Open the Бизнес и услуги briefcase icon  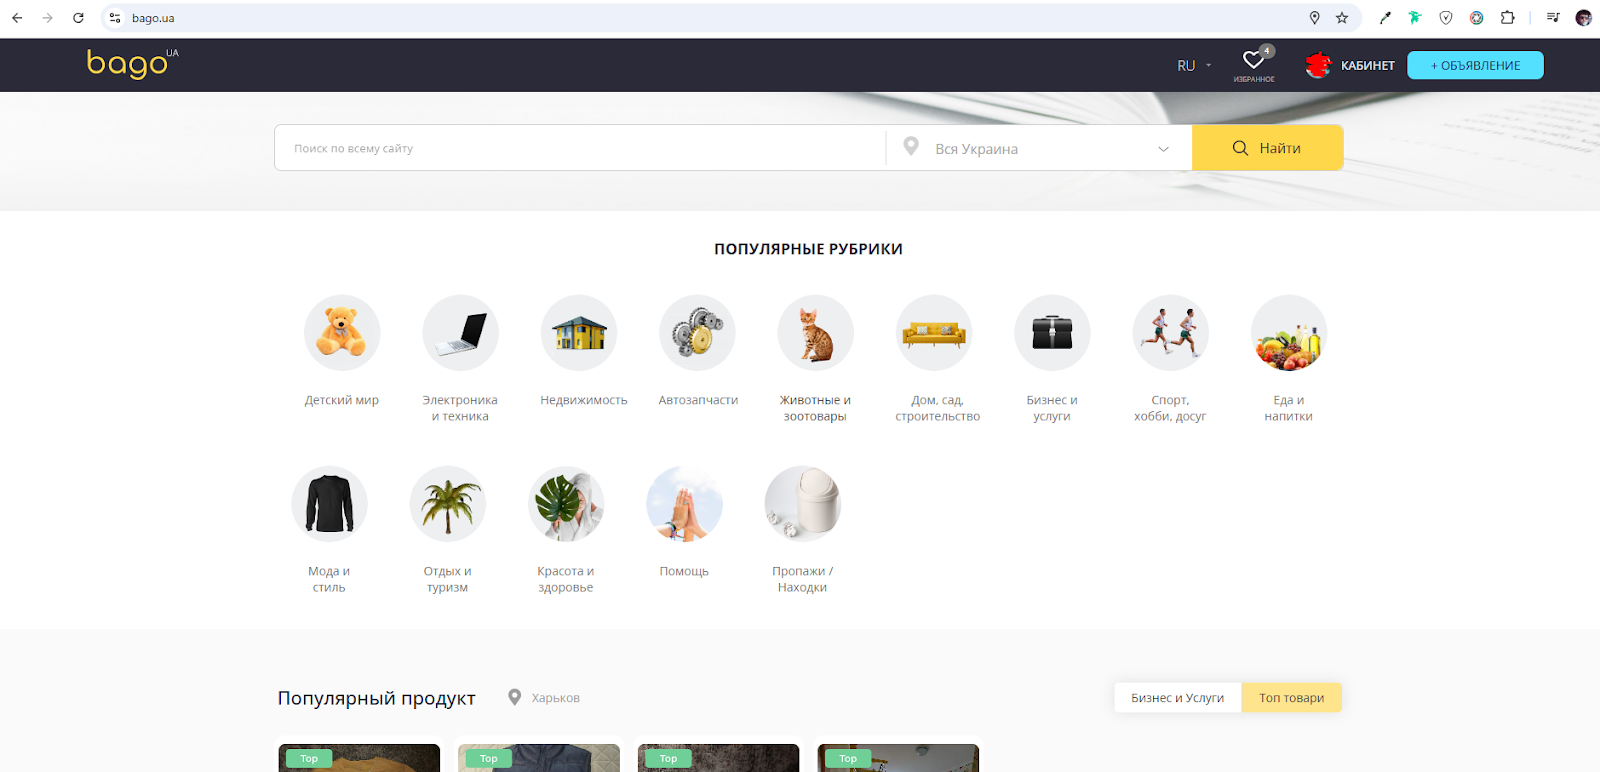1052,332
